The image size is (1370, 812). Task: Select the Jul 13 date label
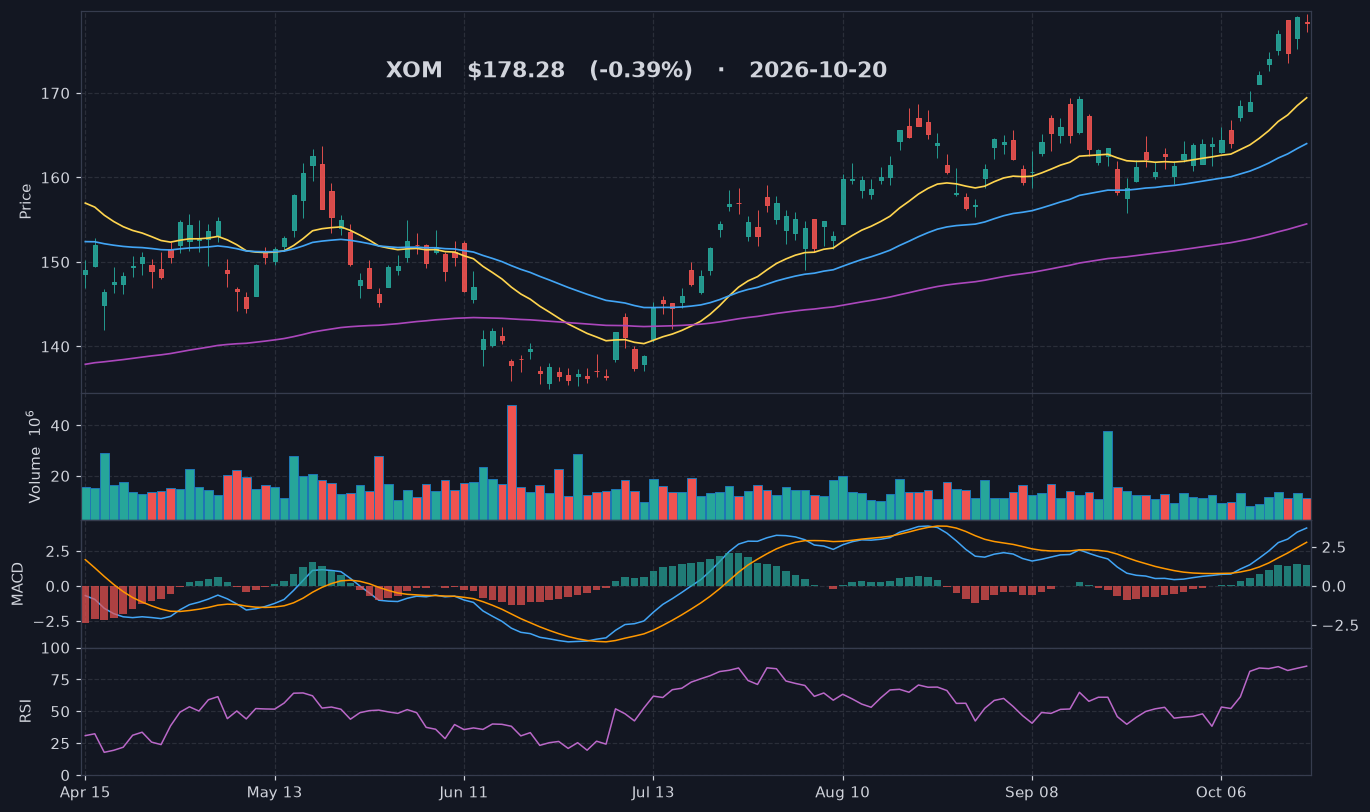click(653, 790)
